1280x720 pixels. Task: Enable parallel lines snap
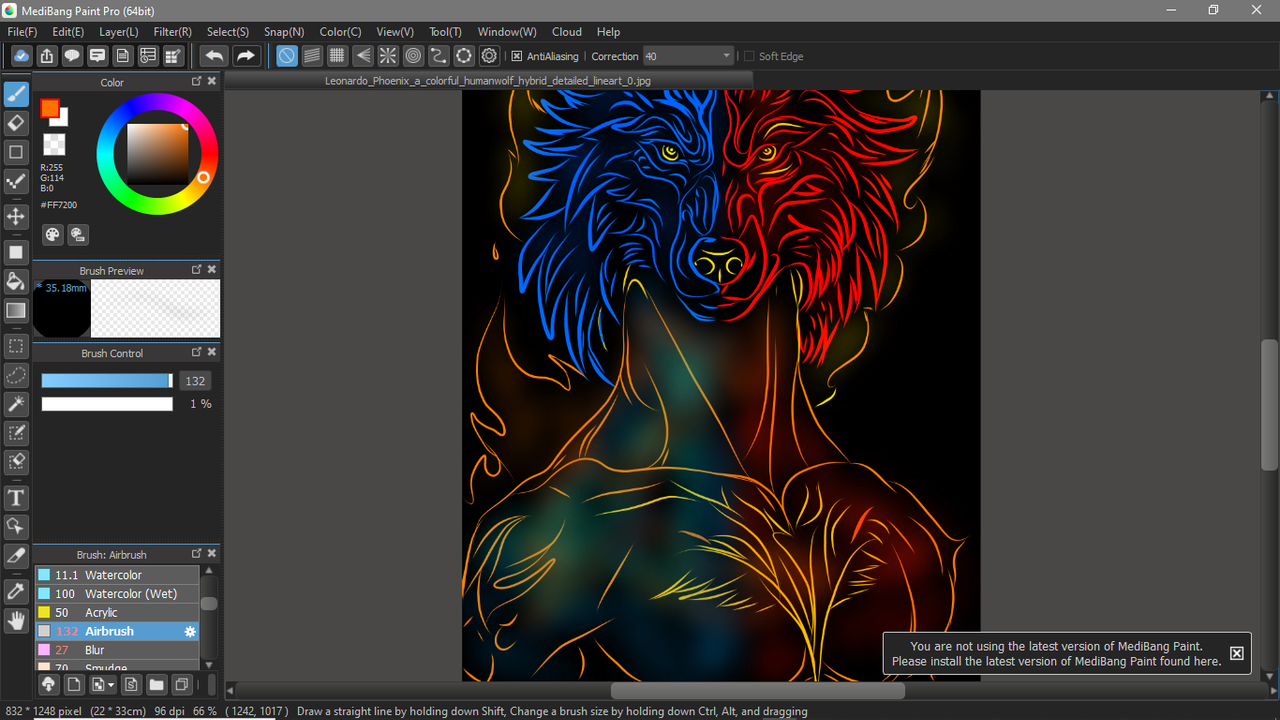click(x=312, y=56)
